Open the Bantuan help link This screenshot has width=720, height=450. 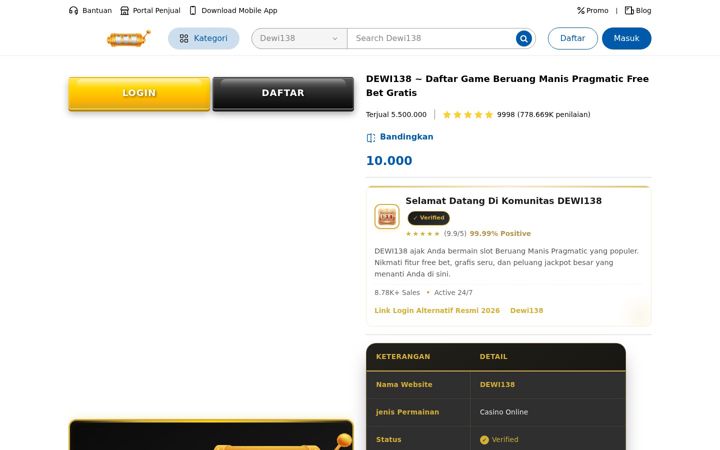coord(90,11)
